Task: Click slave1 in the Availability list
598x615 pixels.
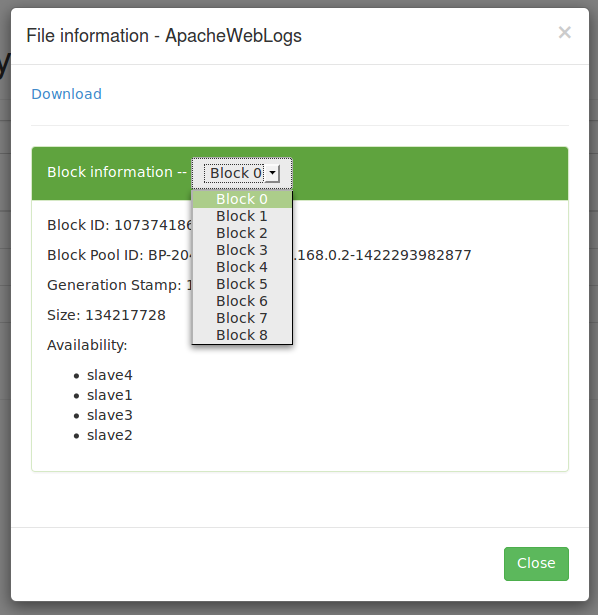Action: (x=110, y=395)
